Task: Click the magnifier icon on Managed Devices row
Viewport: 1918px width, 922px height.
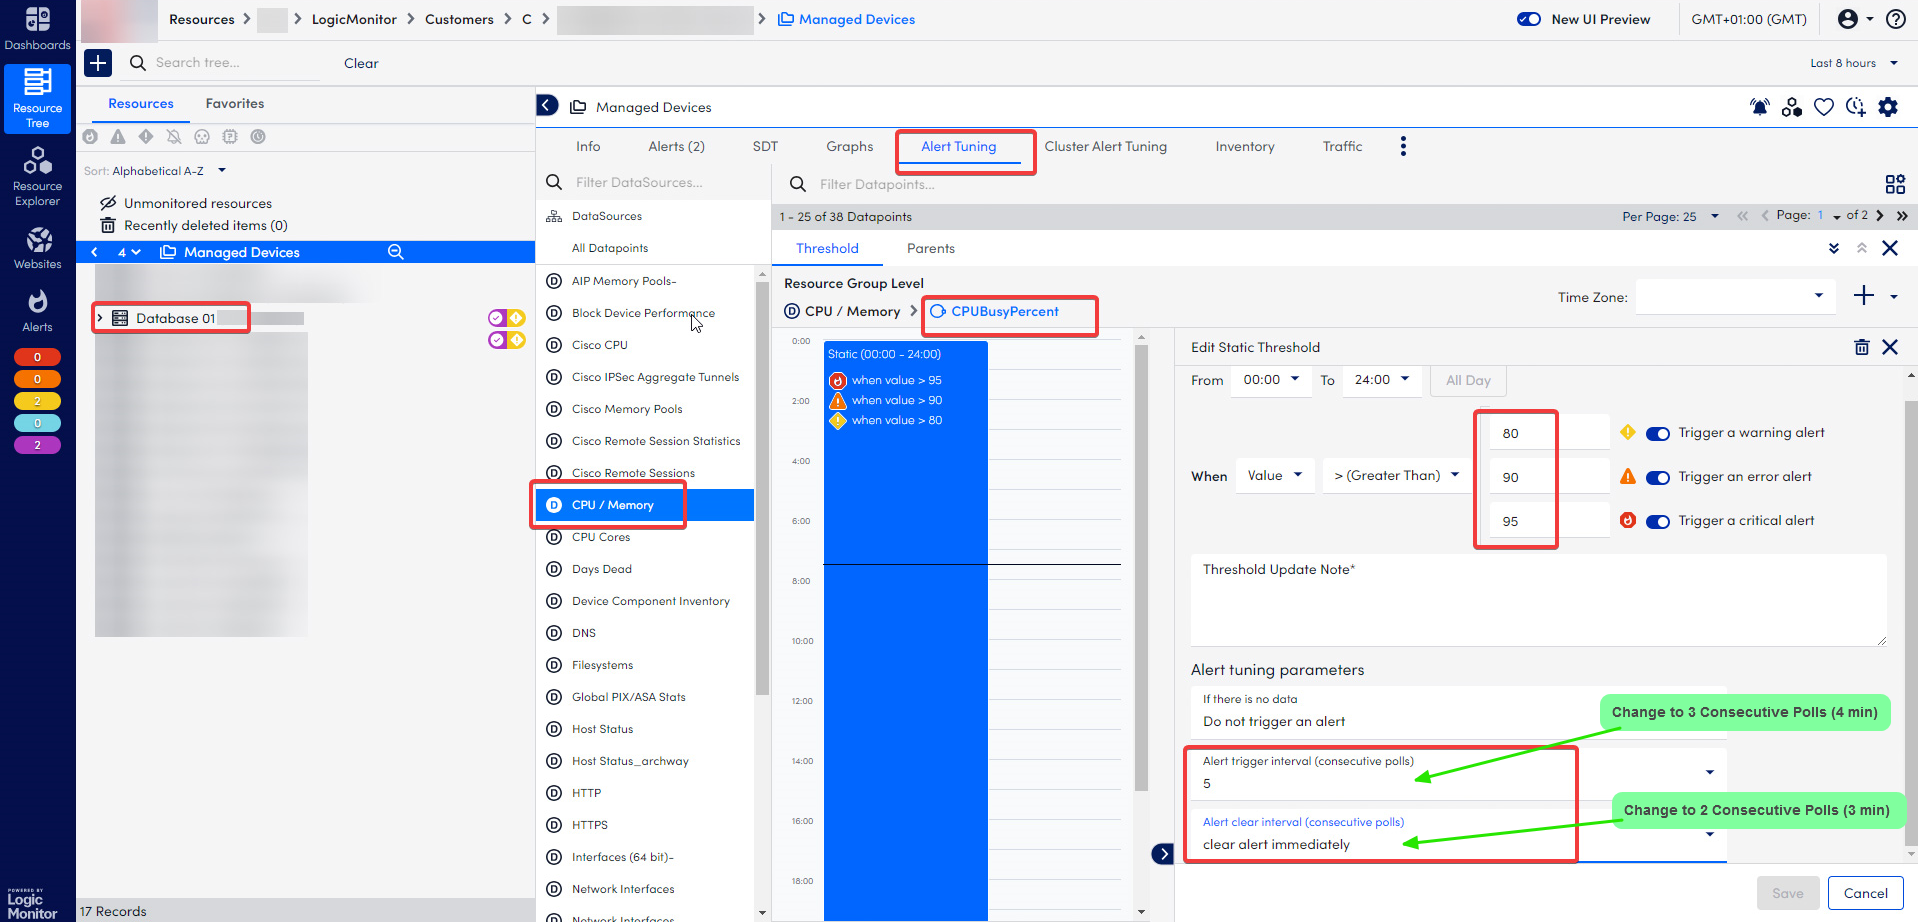Action: coord(396,252)
